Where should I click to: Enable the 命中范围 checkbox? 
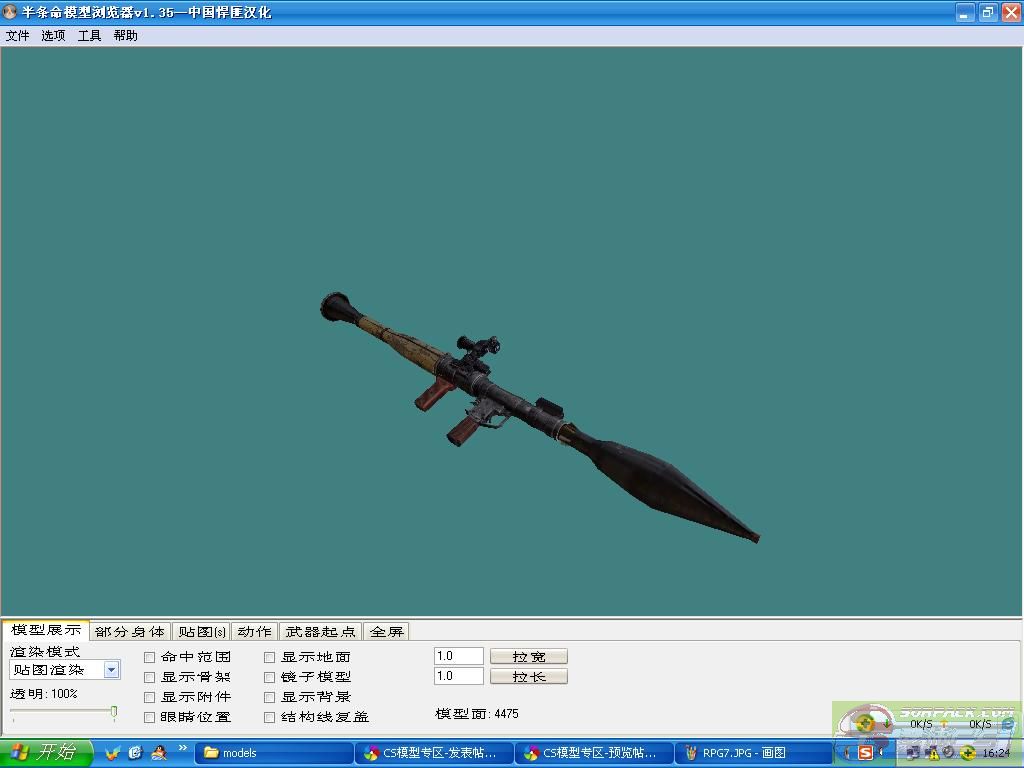150,657
